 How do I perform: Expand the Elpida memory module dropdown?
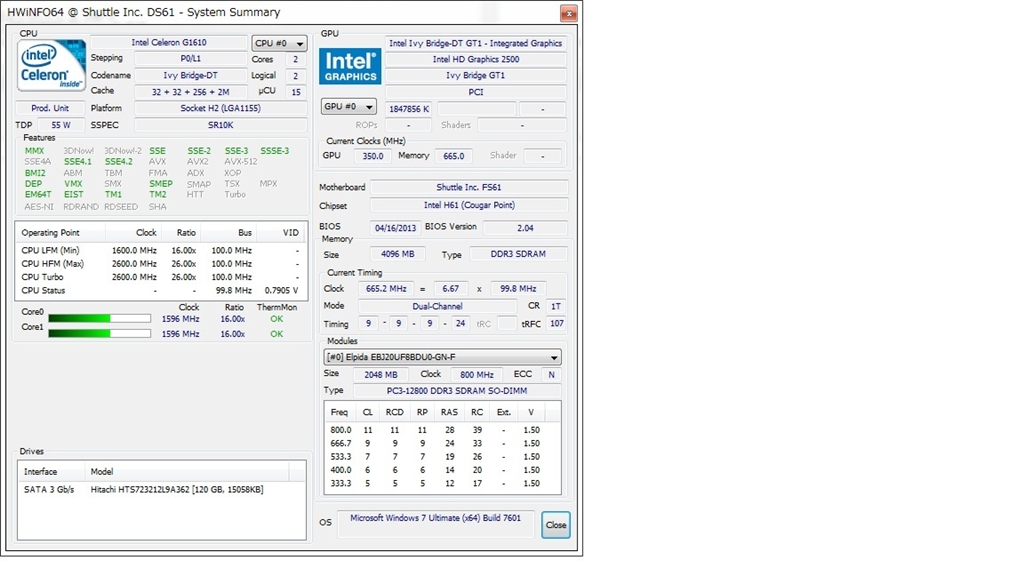pyautogui.click(x=442, y=357)
